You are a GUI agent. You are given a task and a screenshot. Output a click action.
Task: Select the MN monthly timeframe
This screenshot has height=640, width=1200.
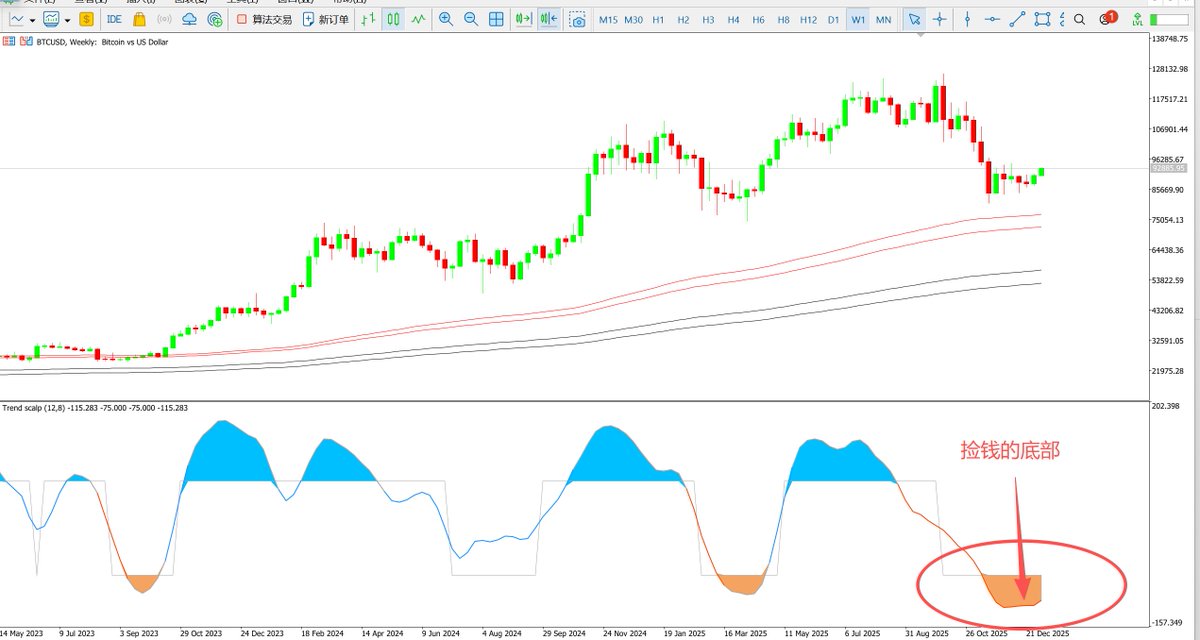pyautogui.click(x=883, y=20)
